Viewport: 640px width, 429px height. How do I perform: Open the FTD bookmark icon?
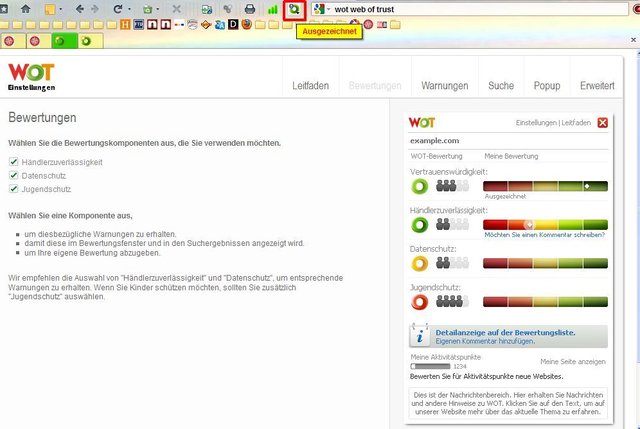point(139,25)
